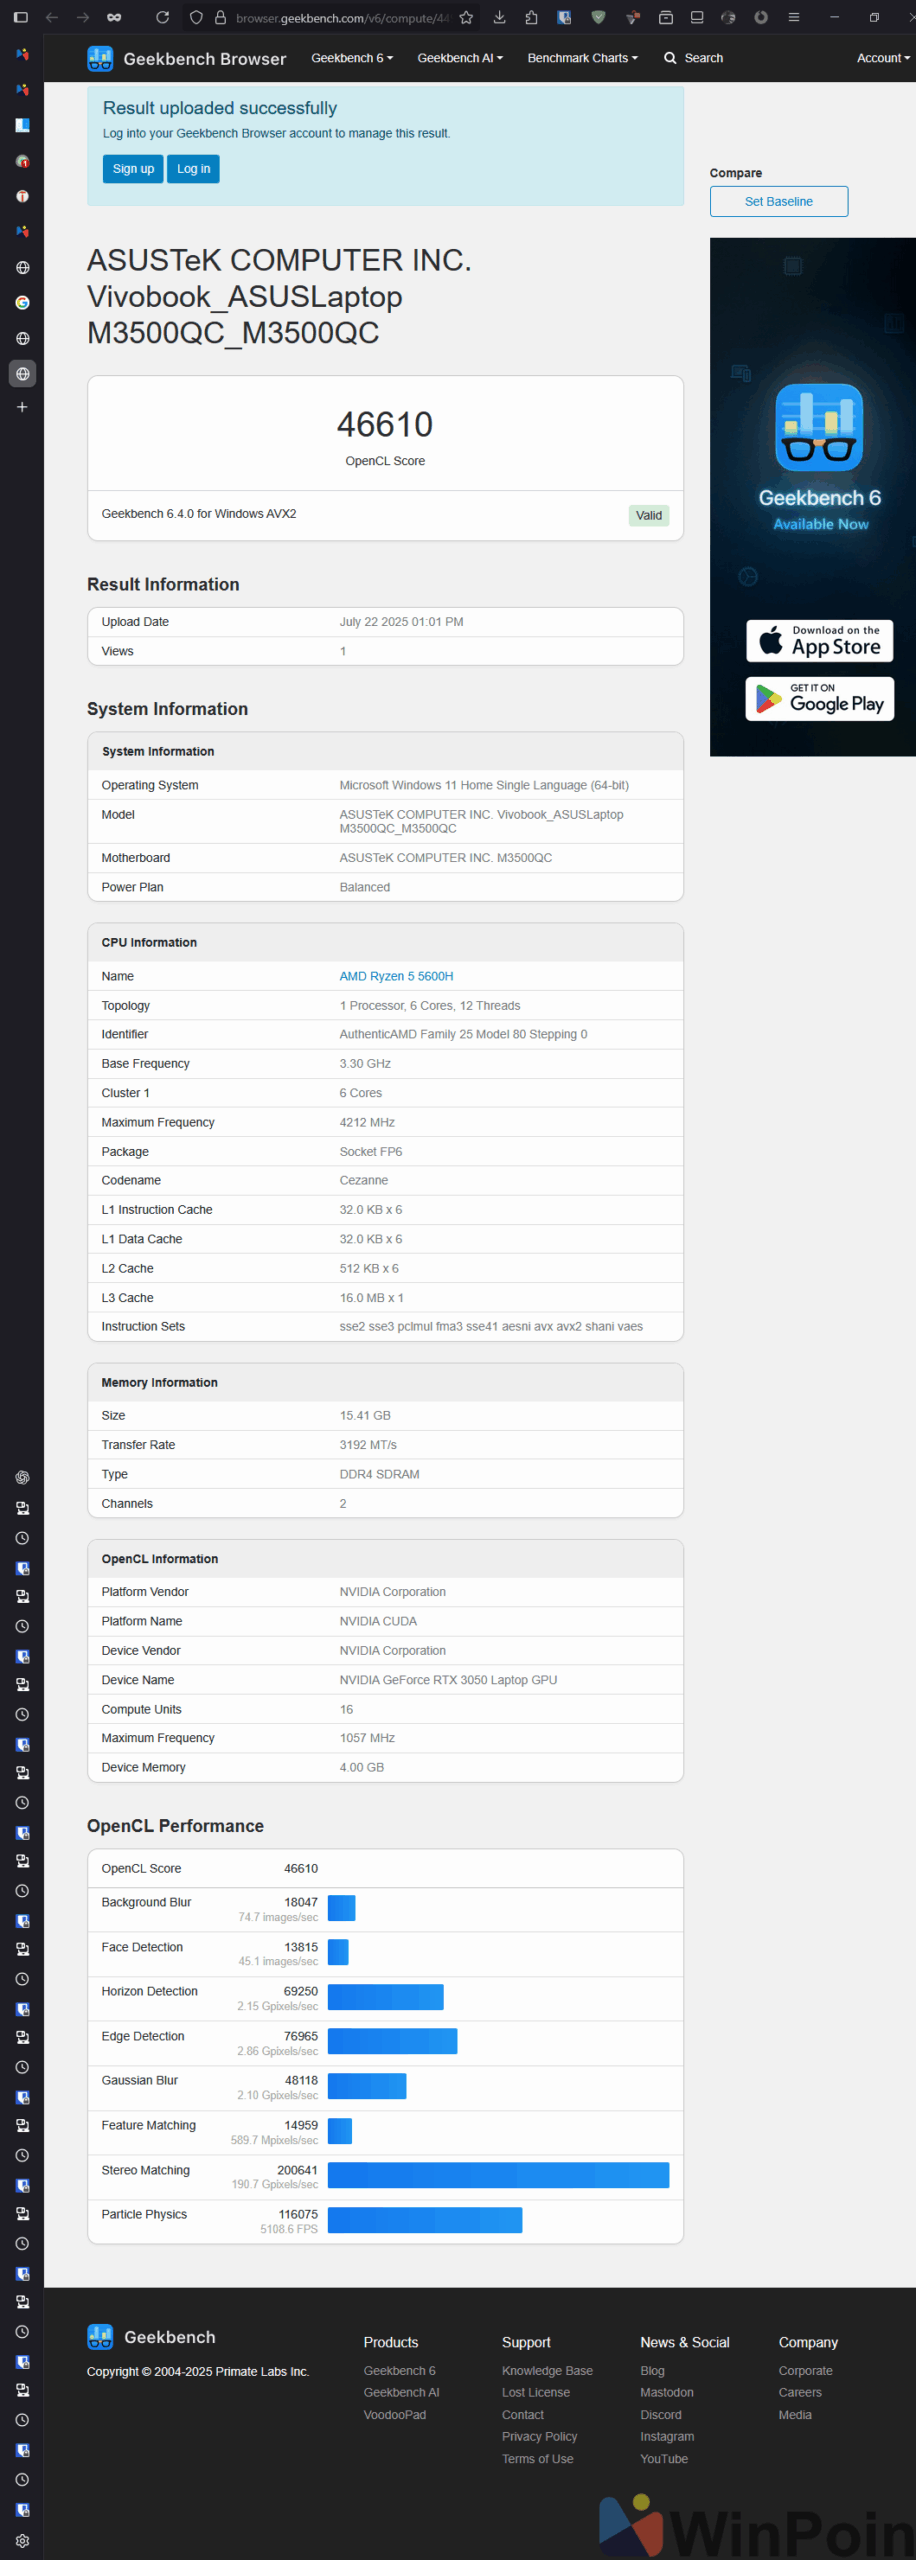Open sidebar settings gear icon
Image resolution: width=916 pixels, height=2560 pixels.
click(22, 2541)
